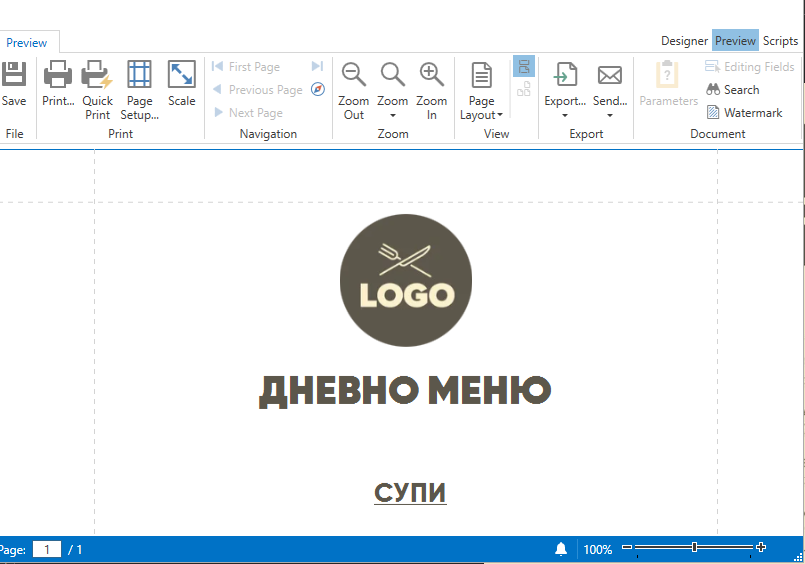
Task: Click Zoom In magnifier
Action: coord(431,76)
